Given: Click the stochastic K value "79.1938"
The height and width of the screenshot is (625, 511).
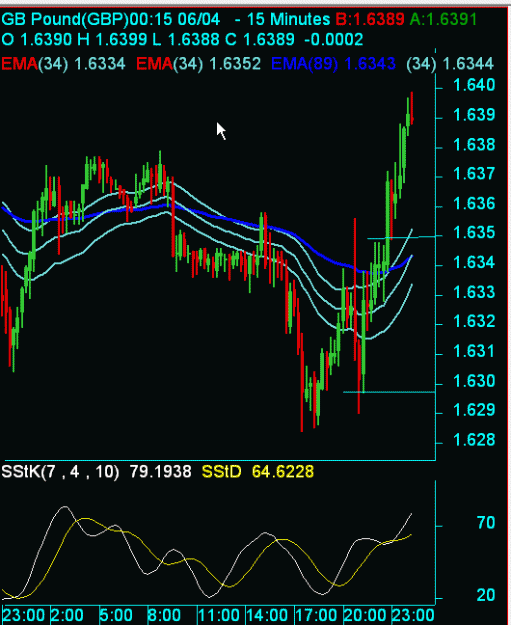Looking at the screenshot, I should (160, 472).
